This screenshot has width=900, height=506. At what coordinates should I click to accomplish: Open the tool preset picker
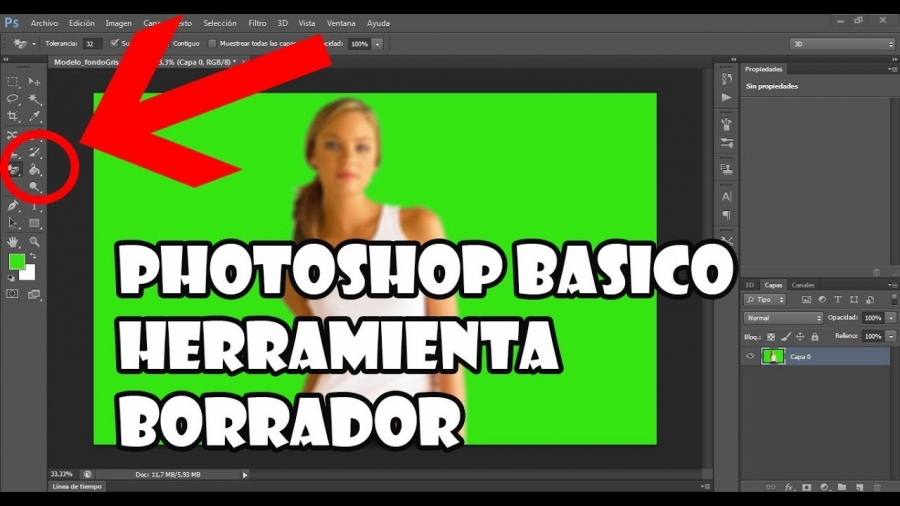pos(24,44)
